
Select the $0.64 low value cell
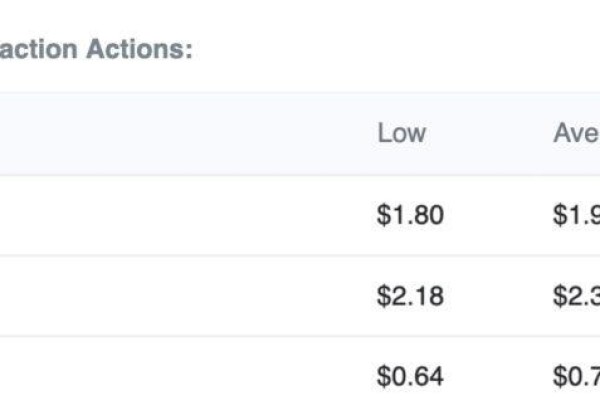point(410,377)
